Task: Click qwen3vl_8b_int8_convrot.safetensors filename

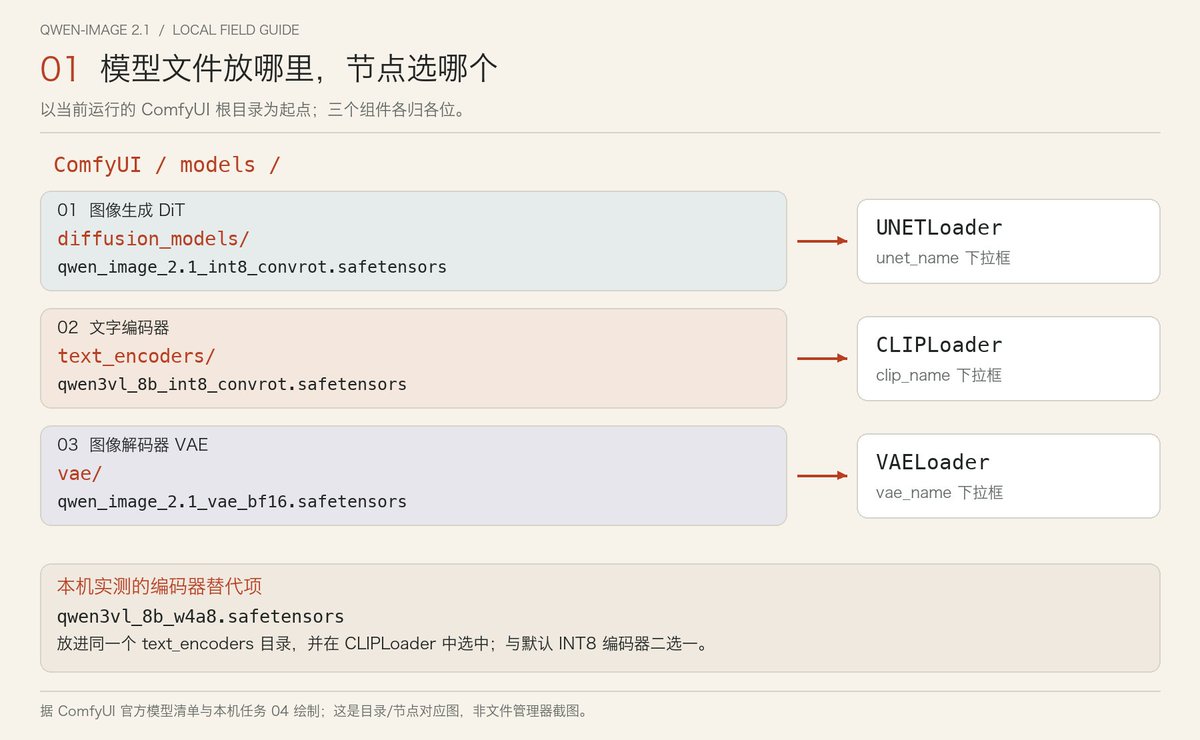Action: click(x=232, y=384)
